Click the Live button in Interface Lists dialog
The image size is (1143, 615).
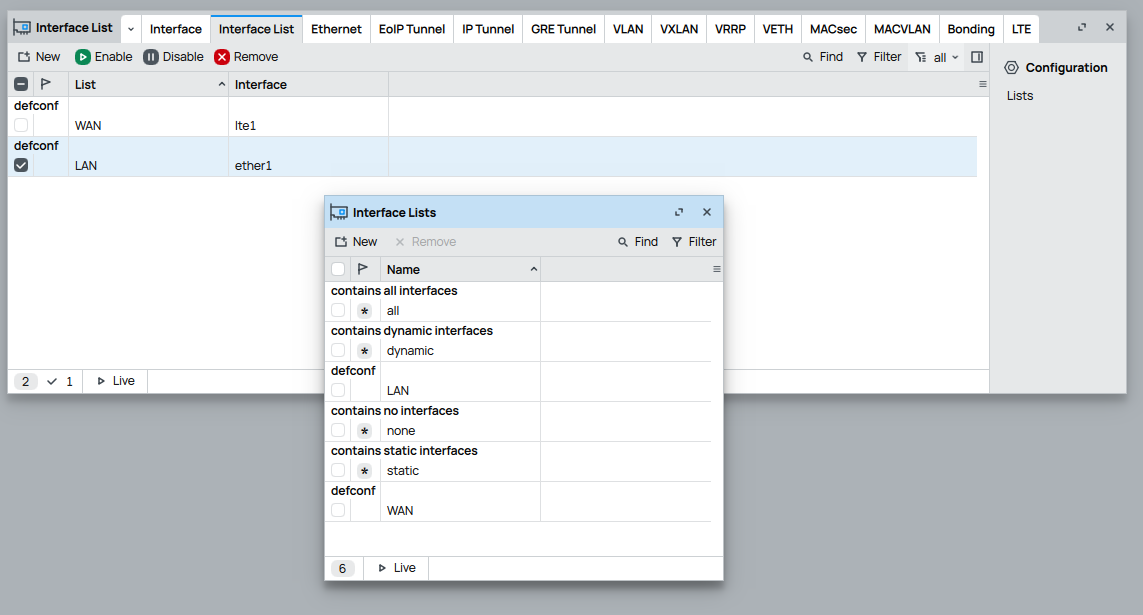tap(397, 568)
